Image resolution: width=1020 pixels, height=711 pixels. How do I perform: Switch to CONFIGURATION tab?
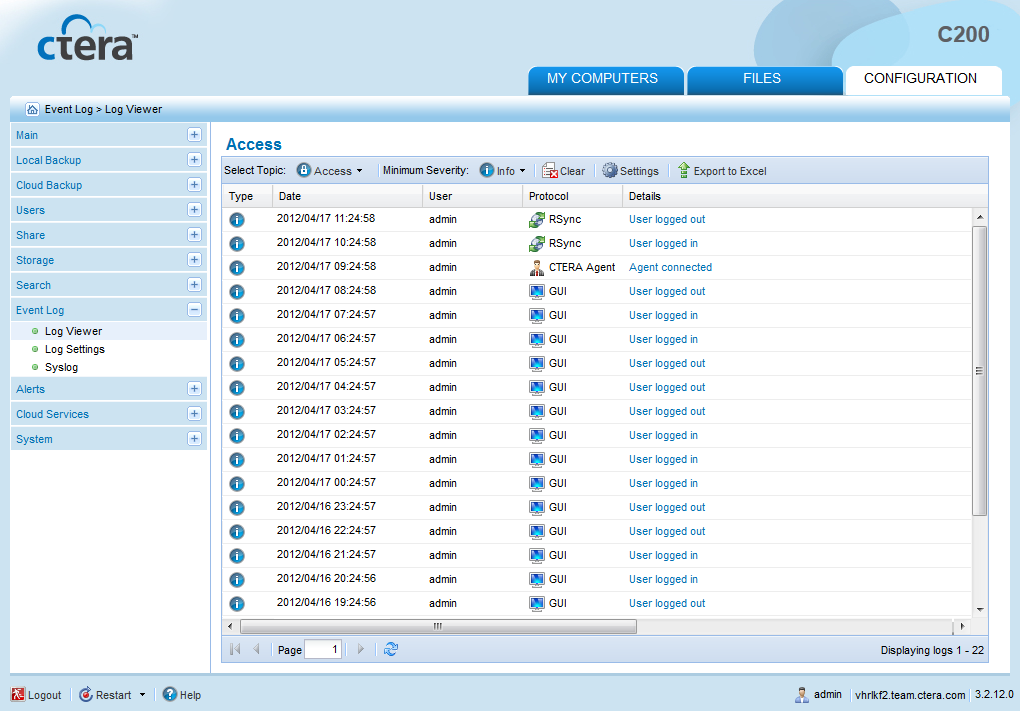point(922,79)
